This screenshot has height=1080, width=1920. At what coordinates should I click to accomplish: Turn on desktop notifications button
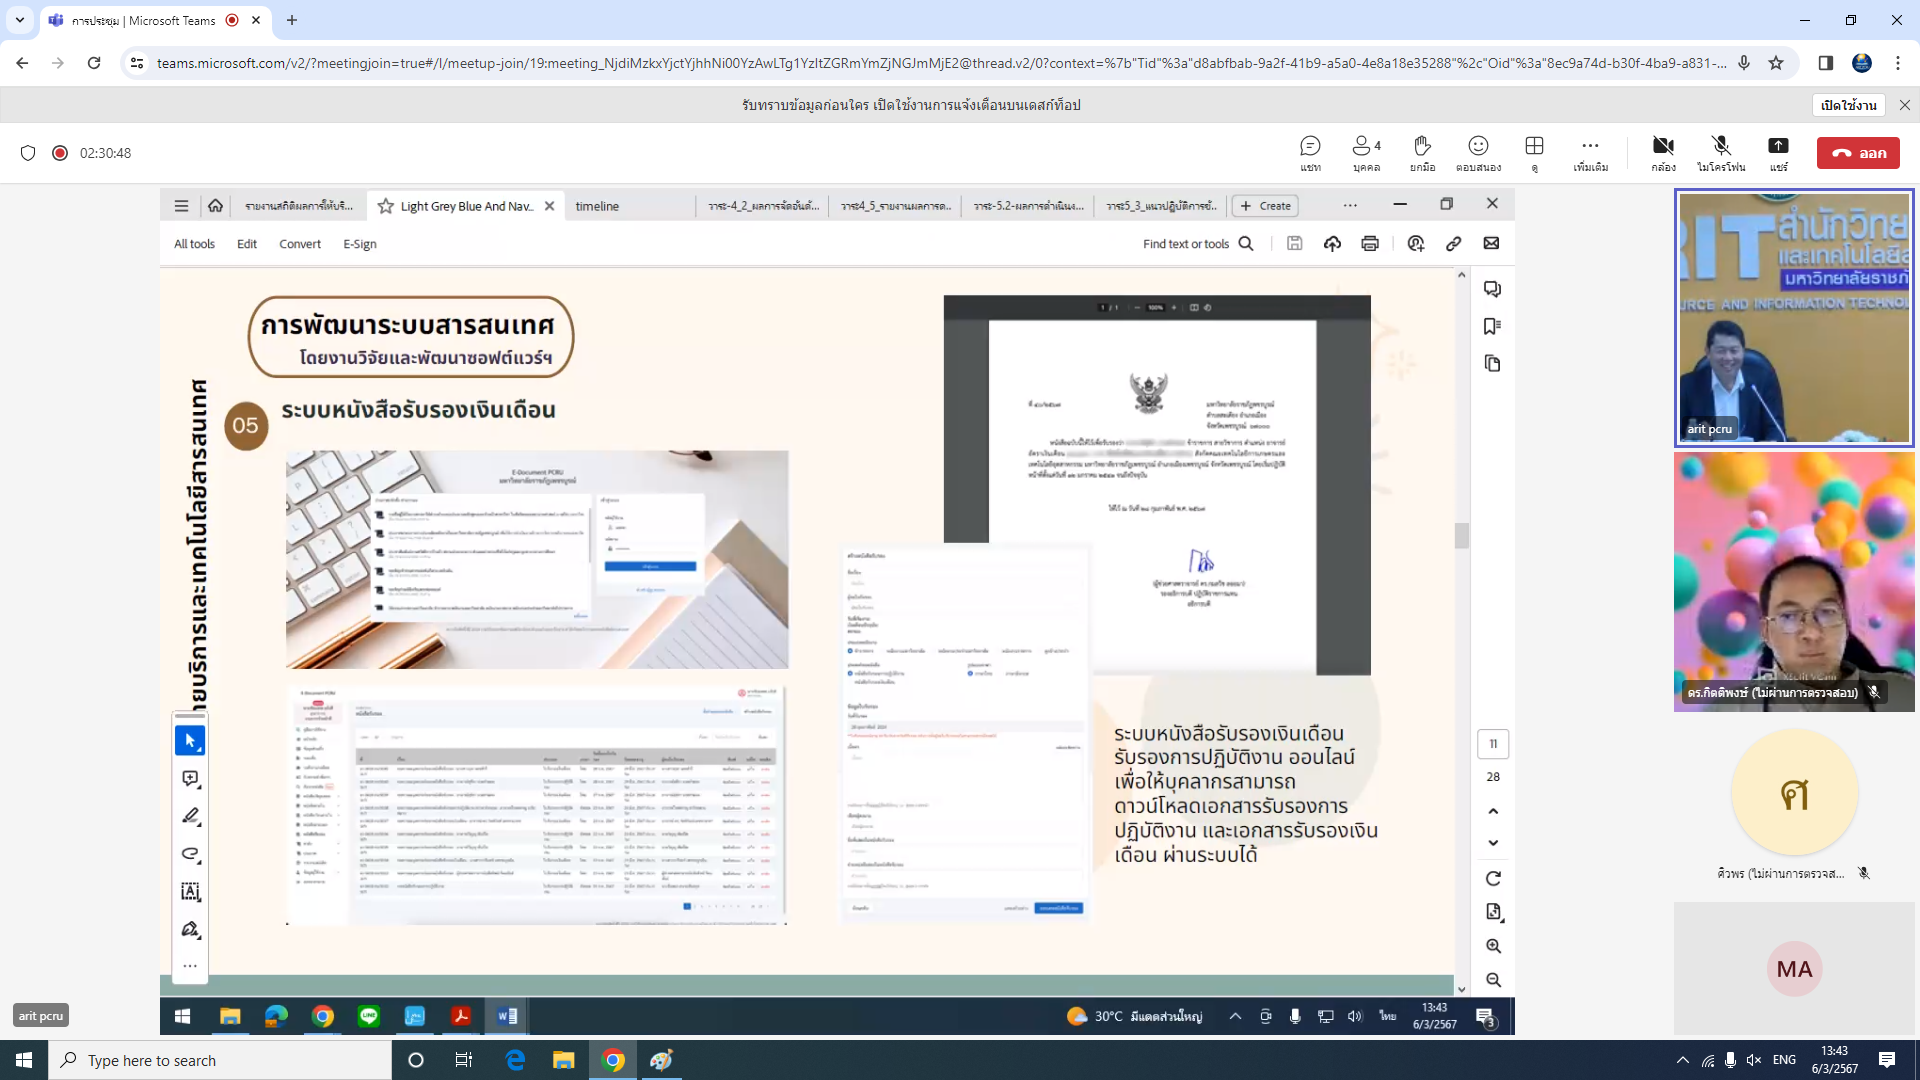(1848, 105)
